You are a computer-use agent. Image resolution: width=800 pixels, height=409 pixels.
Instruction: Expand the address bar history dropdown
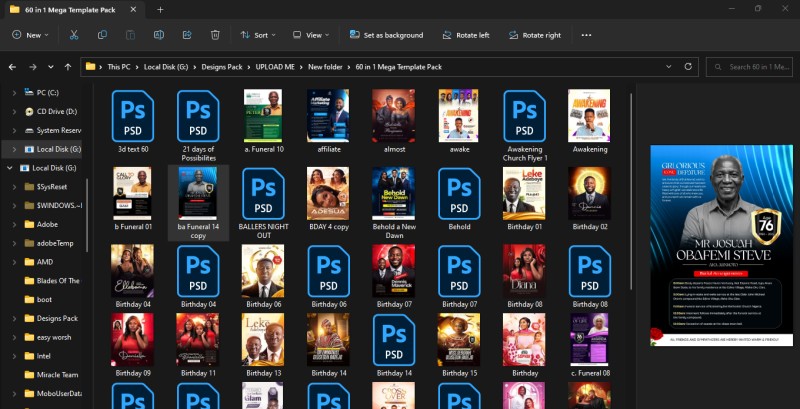669,67
